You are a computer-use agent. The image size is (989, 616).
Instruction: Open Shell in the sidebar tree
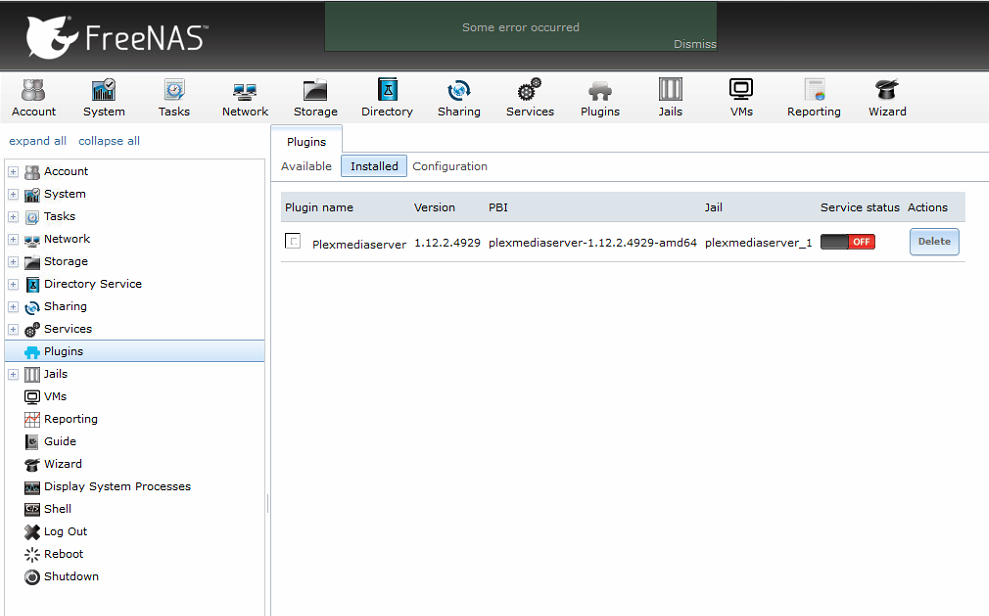click(x=57, y=509)
